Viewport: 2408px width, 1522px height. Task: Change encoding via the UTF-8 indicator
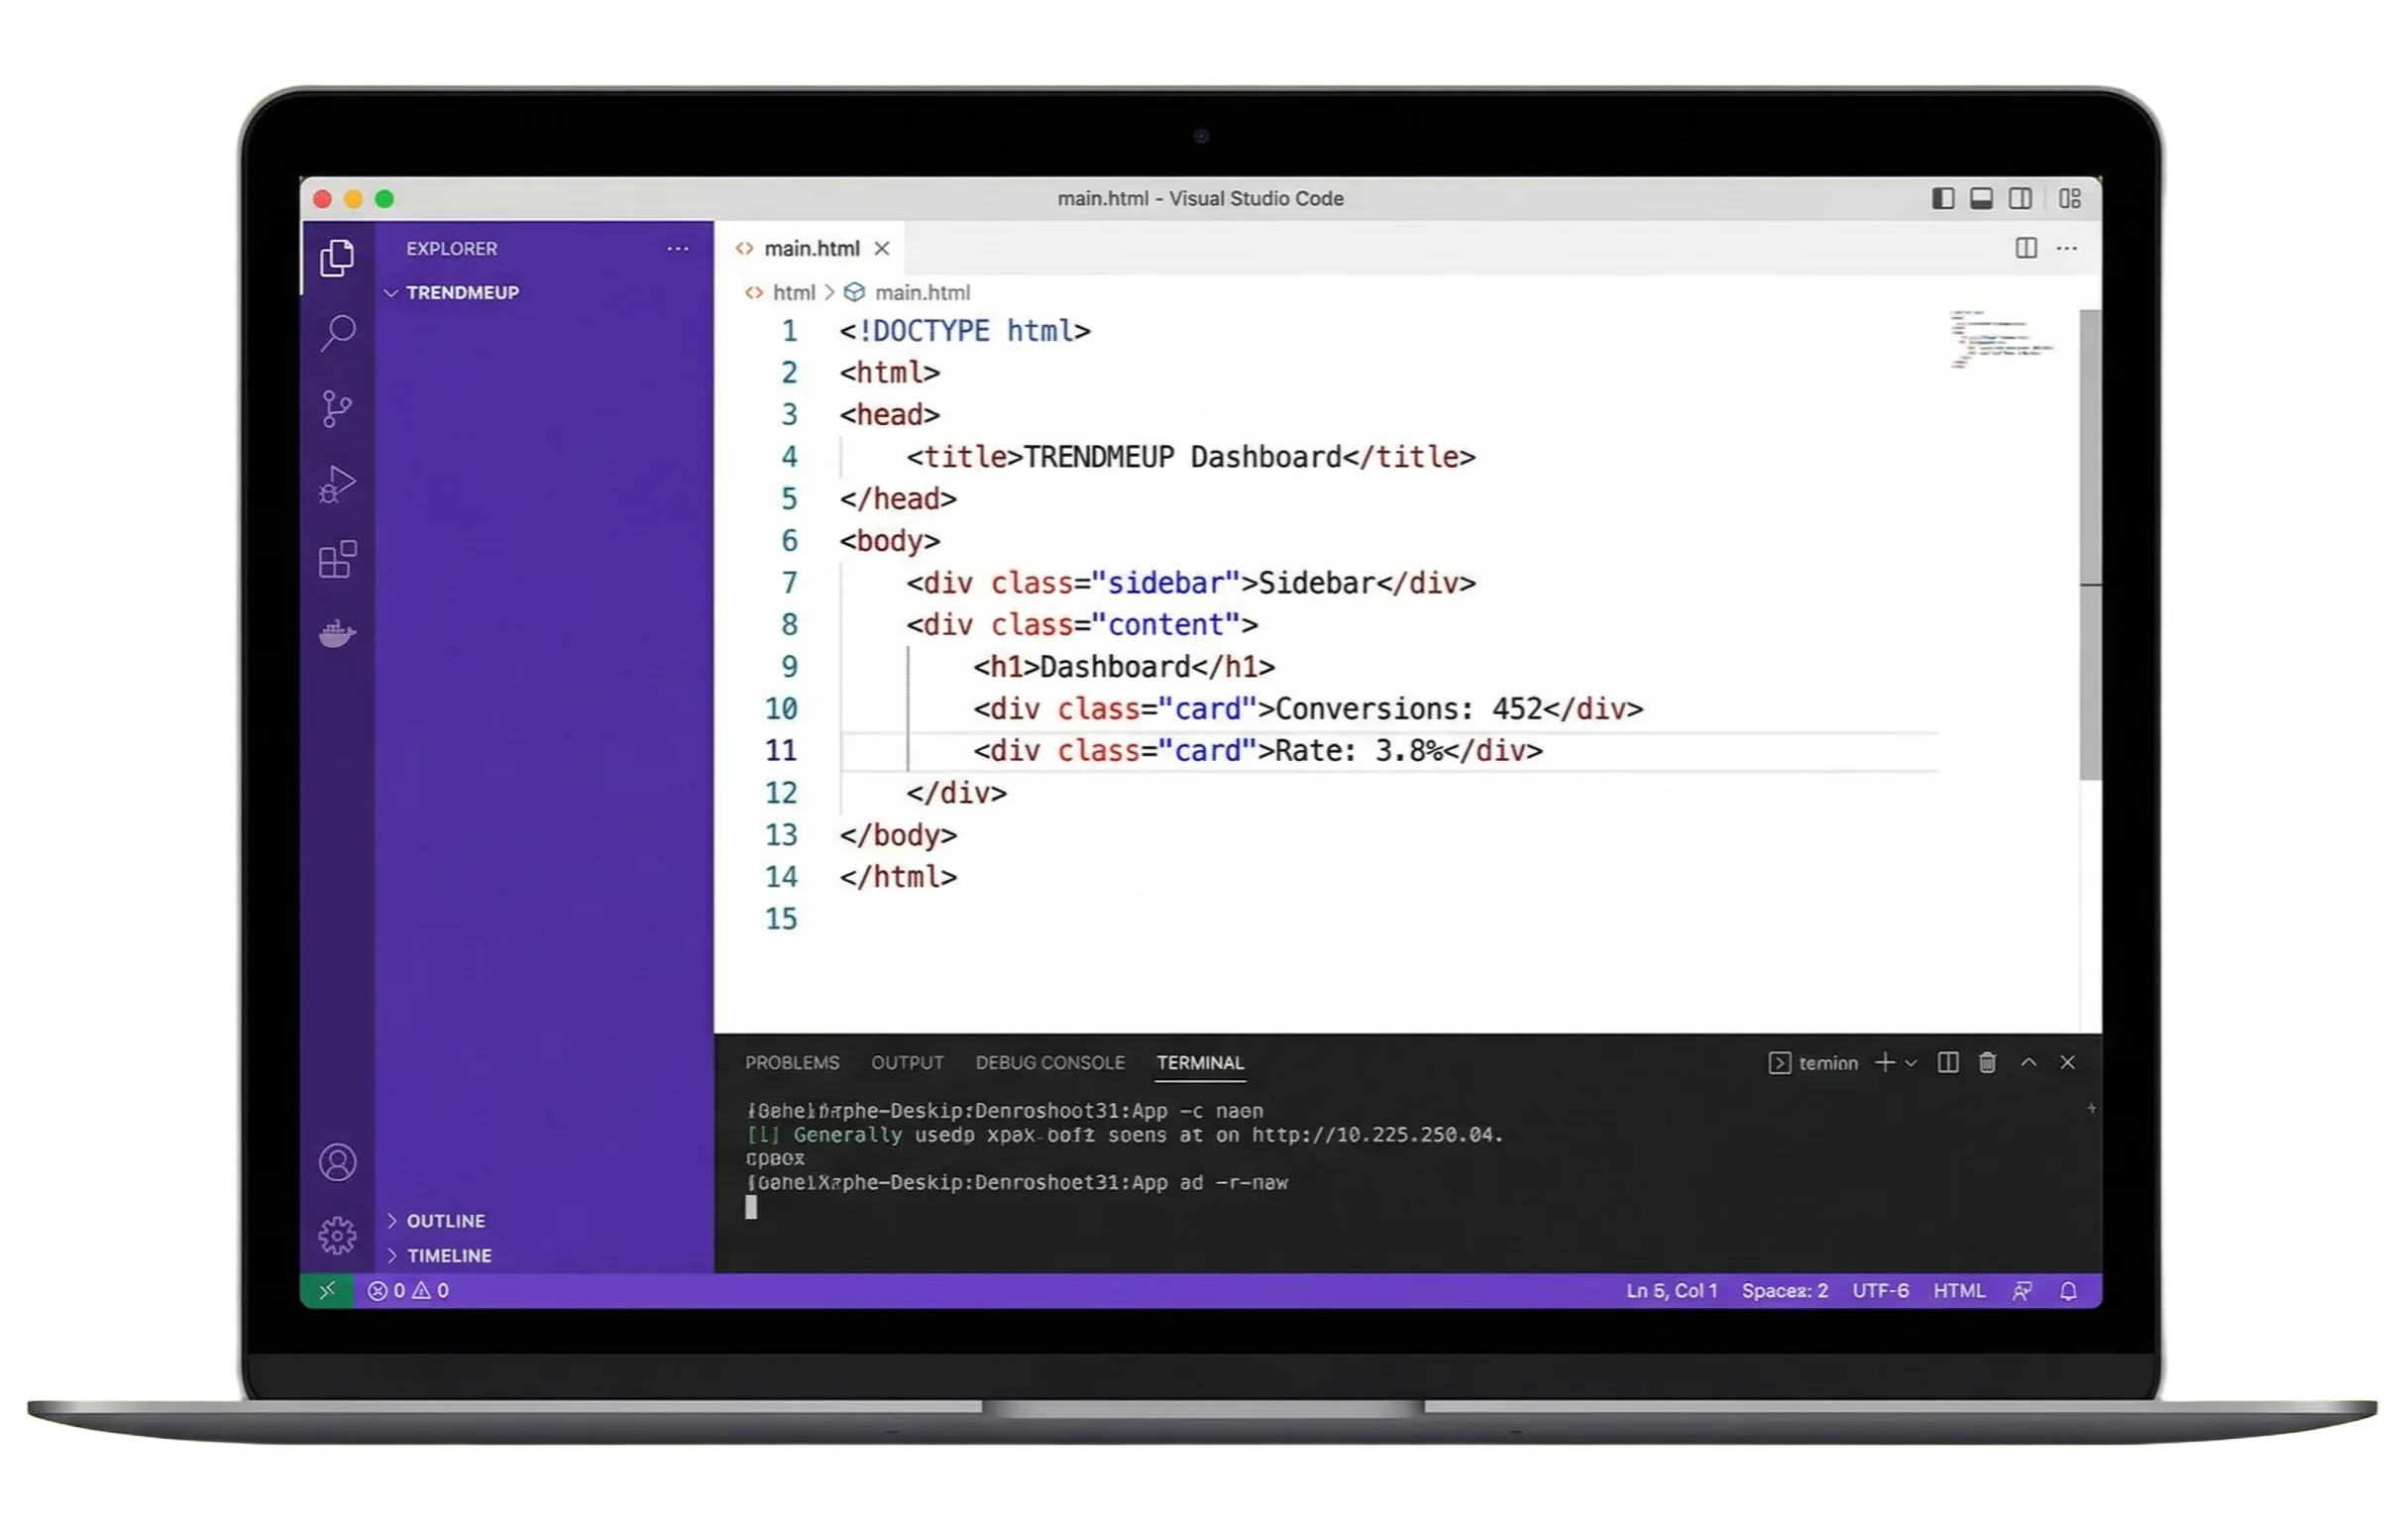point(1880,1291)
